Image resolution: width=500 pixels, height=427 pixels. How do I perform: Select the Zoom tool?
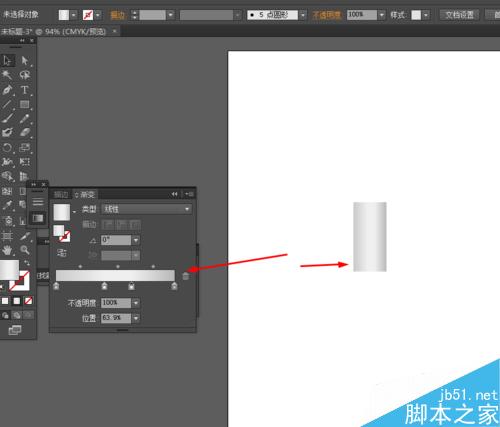point(24,250)
